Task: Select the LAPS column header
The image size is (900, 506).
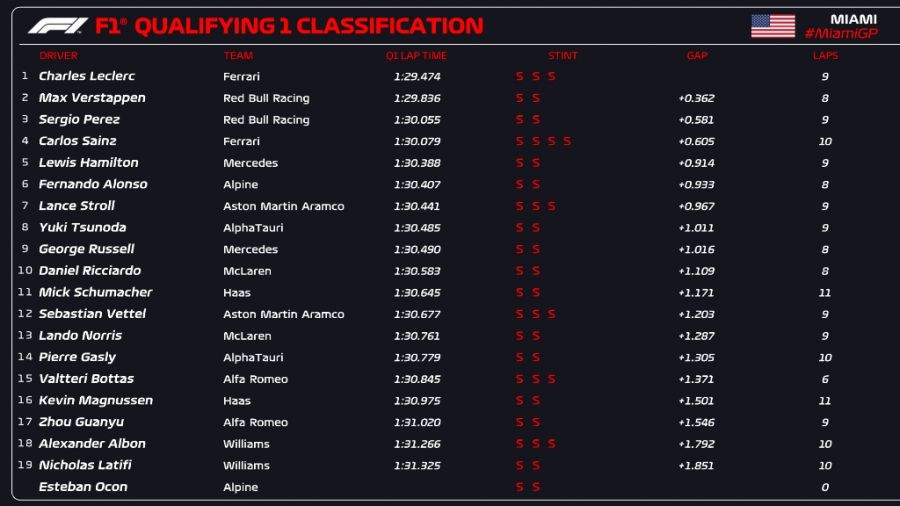Action: click(825, 56)
